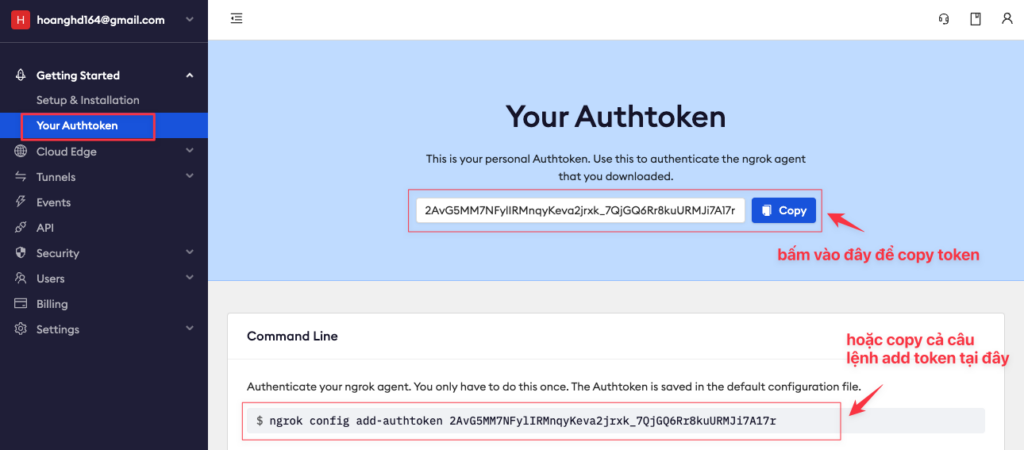Image resolution: width=1024 pixels, height=450 pixels.
Task: Open the documentation book icon
Action: pos(976,19)
